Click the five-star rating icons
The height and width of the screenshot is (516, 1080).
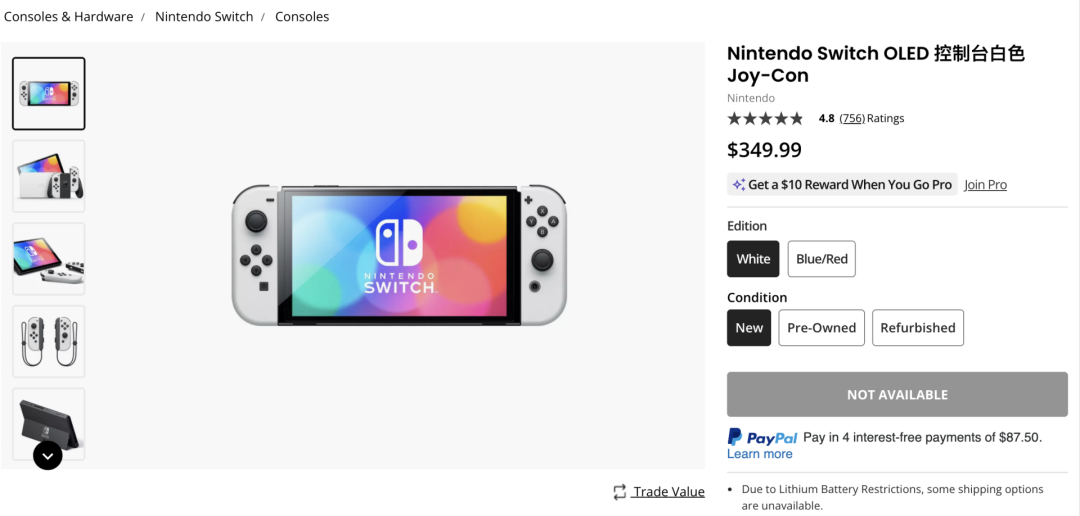(x=765, y=118)
